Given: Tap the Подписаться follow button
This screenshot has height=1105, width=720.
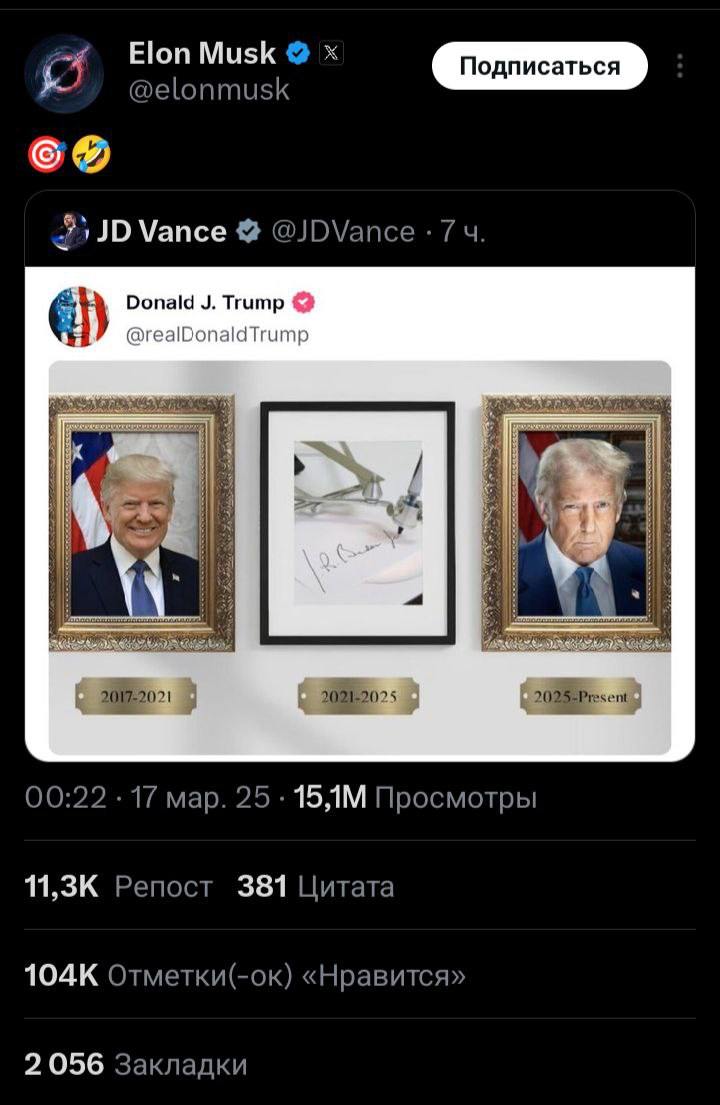Looking at the screenshot, I should [x=539, y=66].
